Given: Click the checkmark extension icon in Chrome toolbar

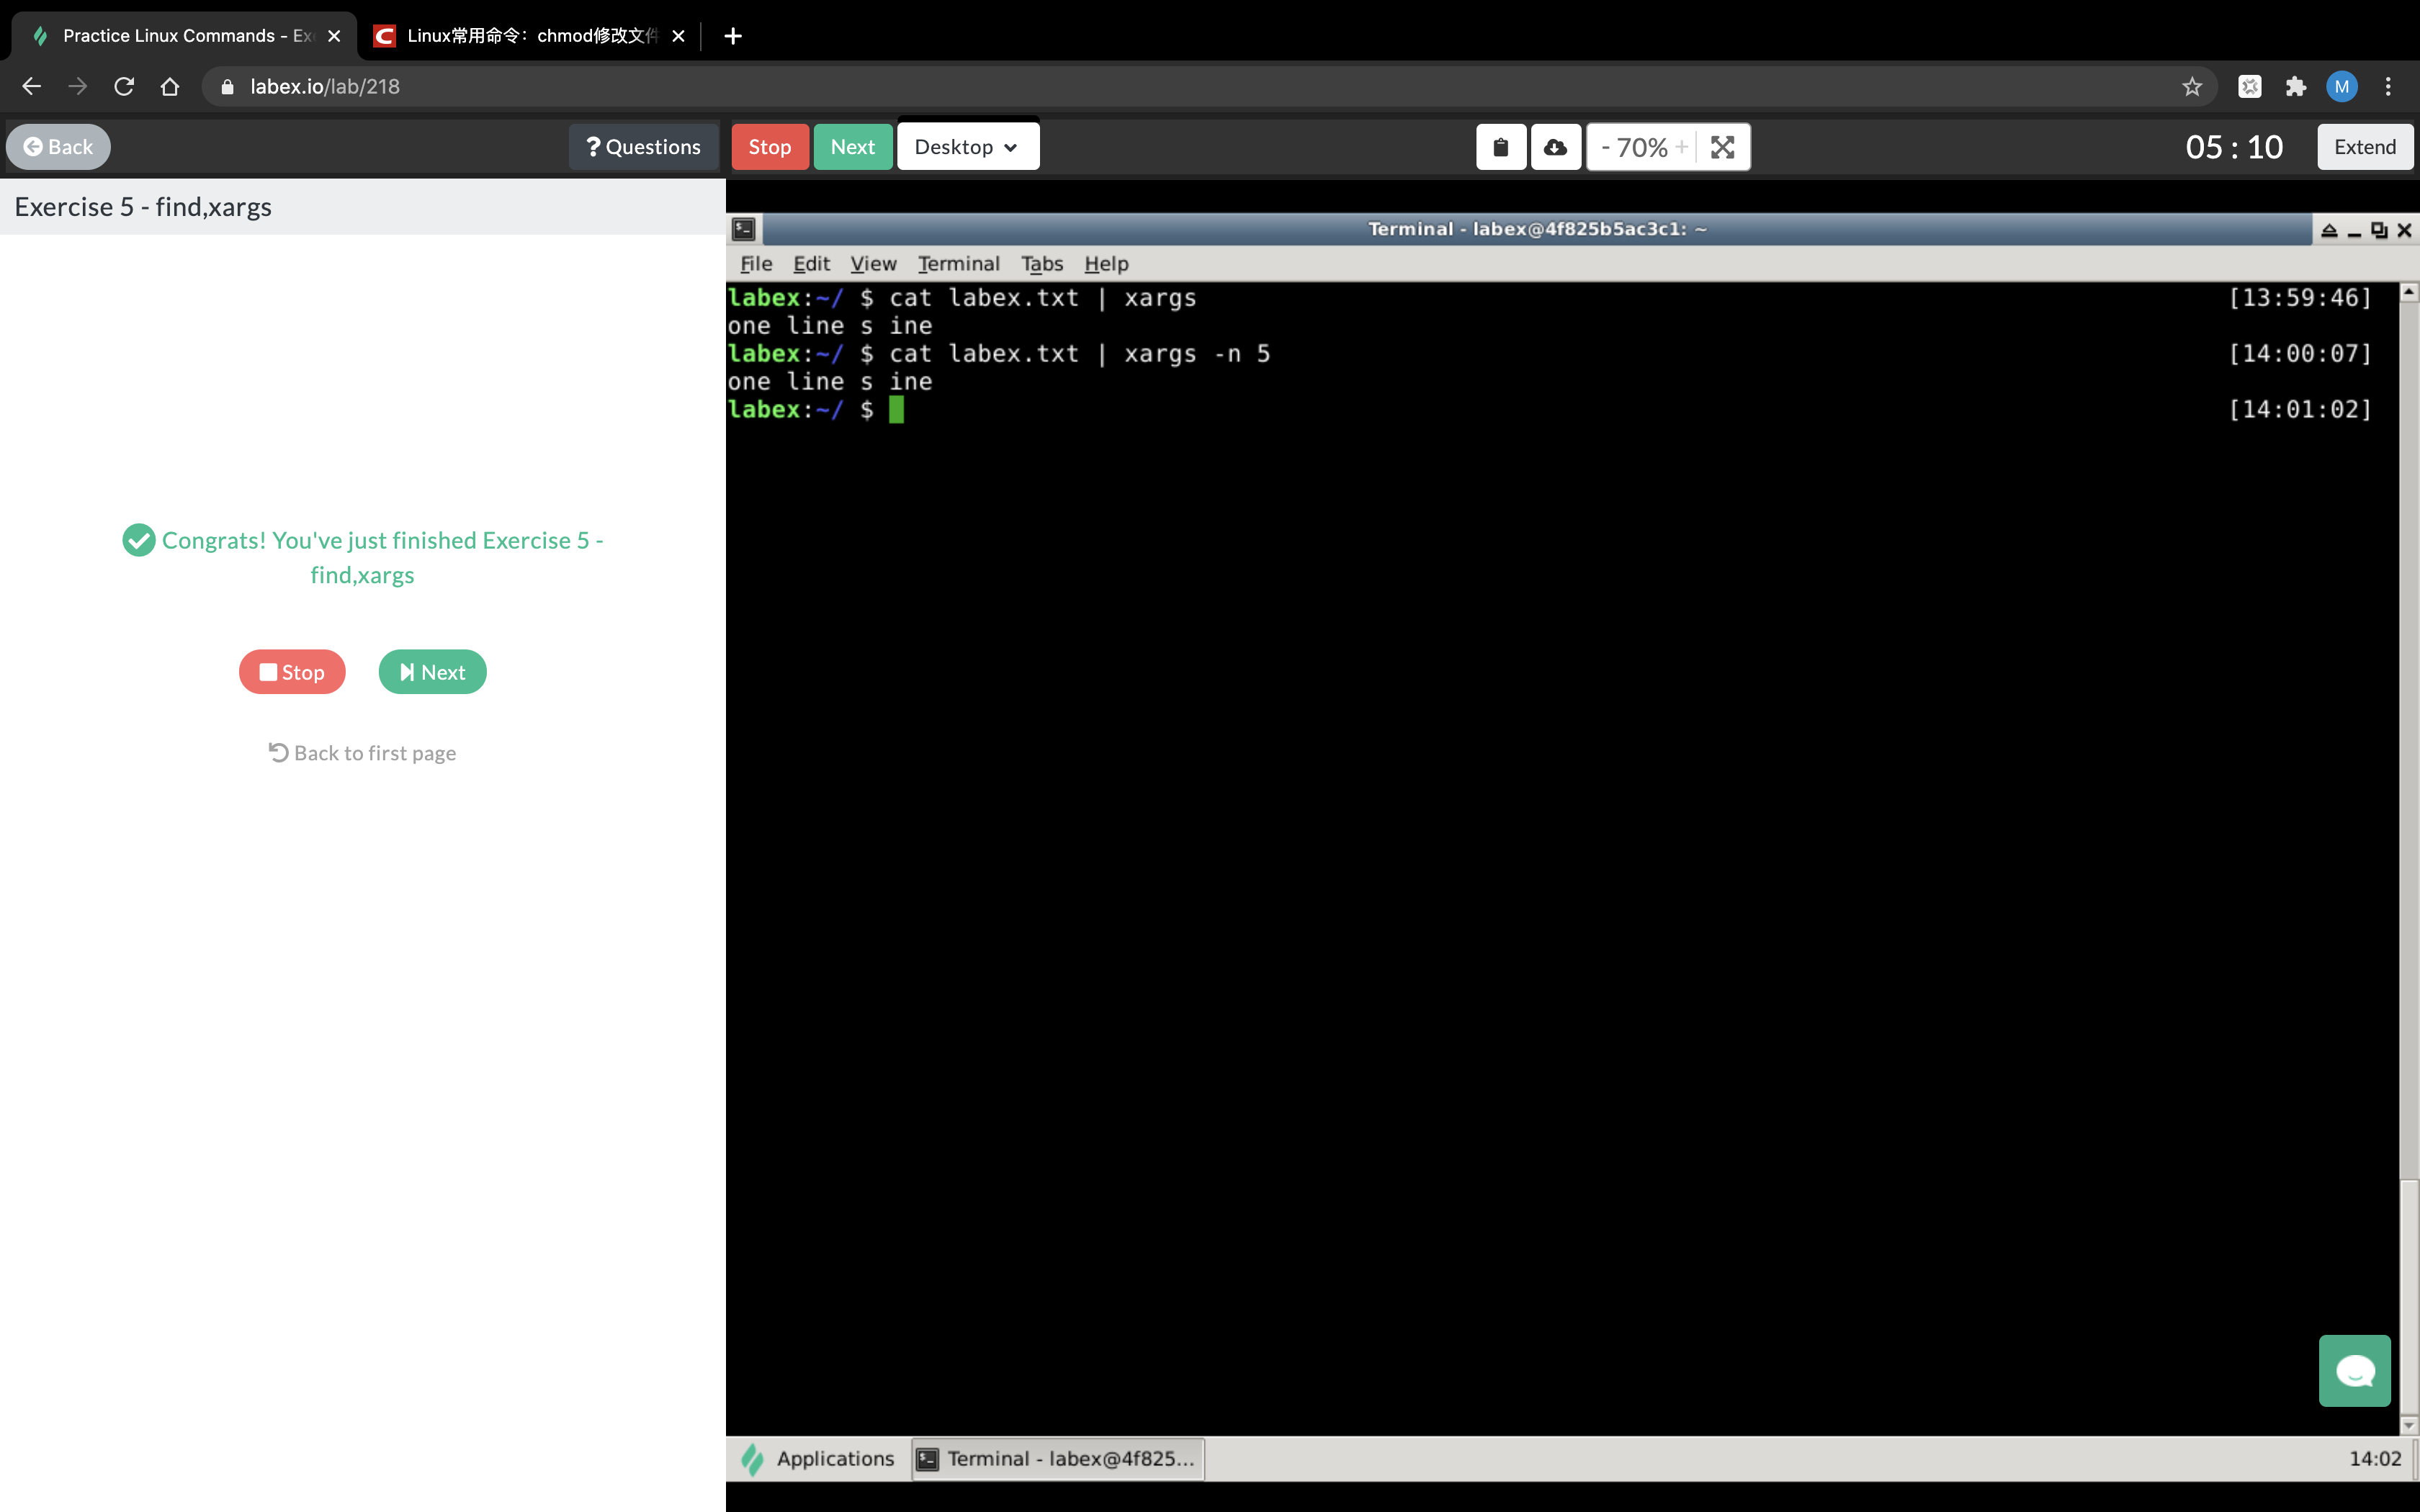Looking at the screenshot, I should point(2250,87).
